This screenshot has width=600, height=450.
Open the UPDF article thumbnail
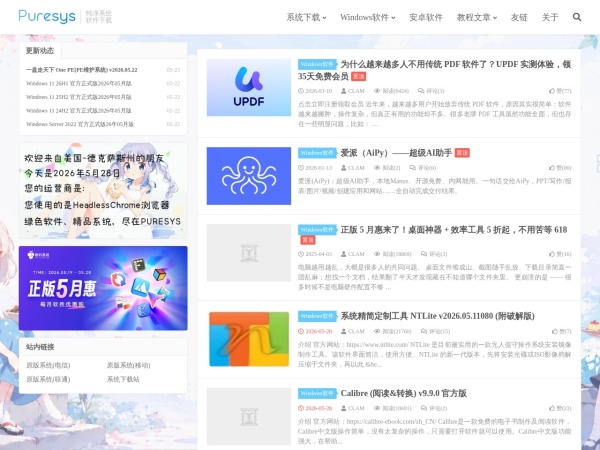click(249, 87)
